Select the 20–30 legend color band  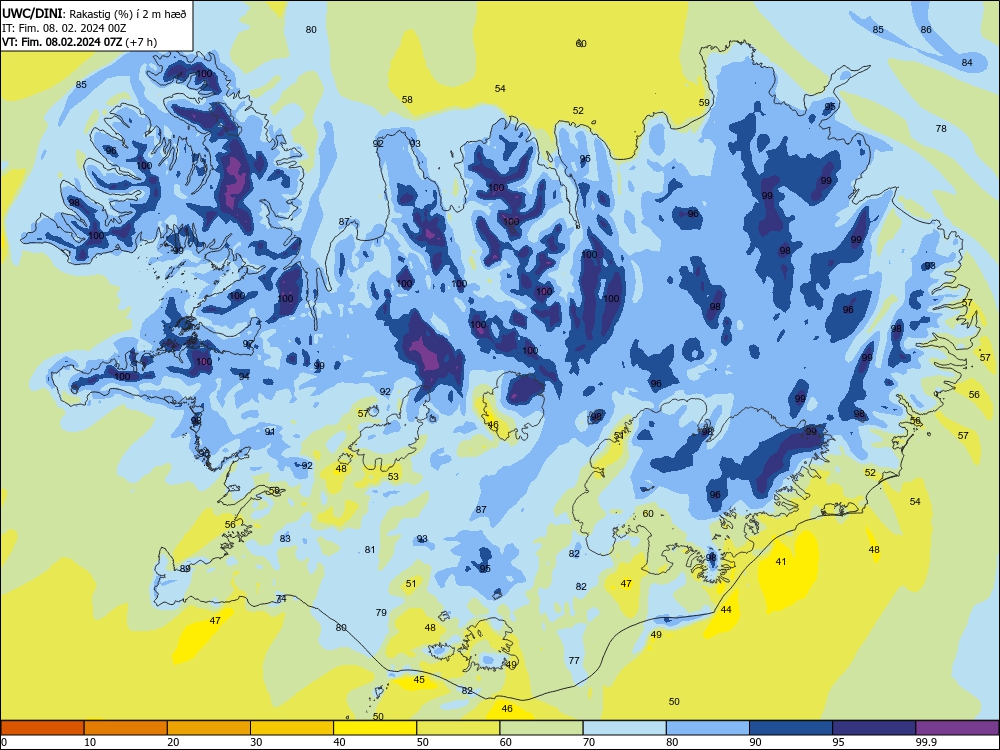pos(209,728)
